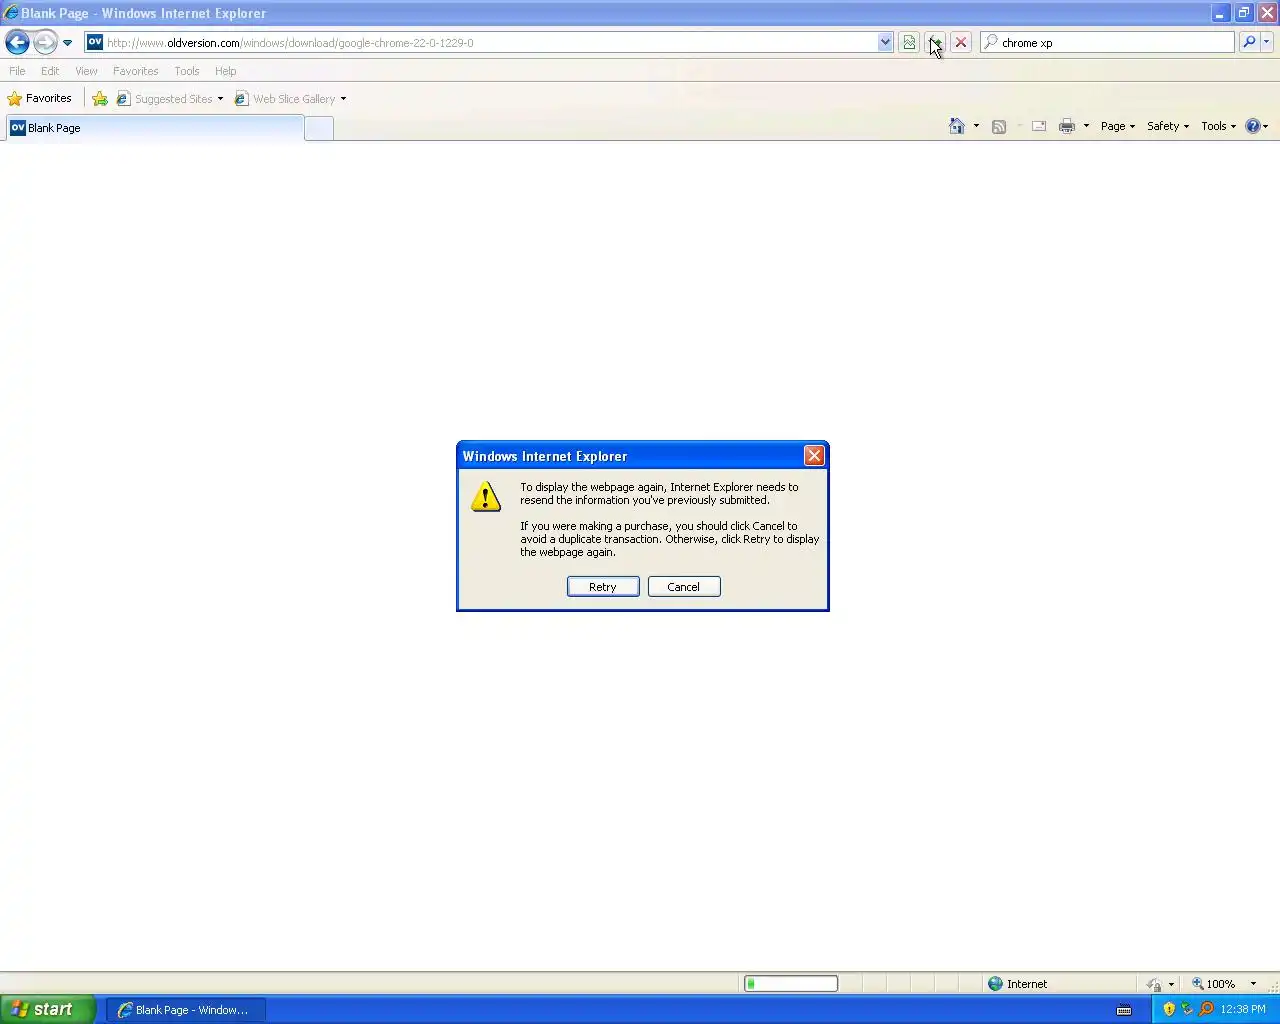Open the Edit menu
Screen dimensions: 1280x1024
coord(50,71)
